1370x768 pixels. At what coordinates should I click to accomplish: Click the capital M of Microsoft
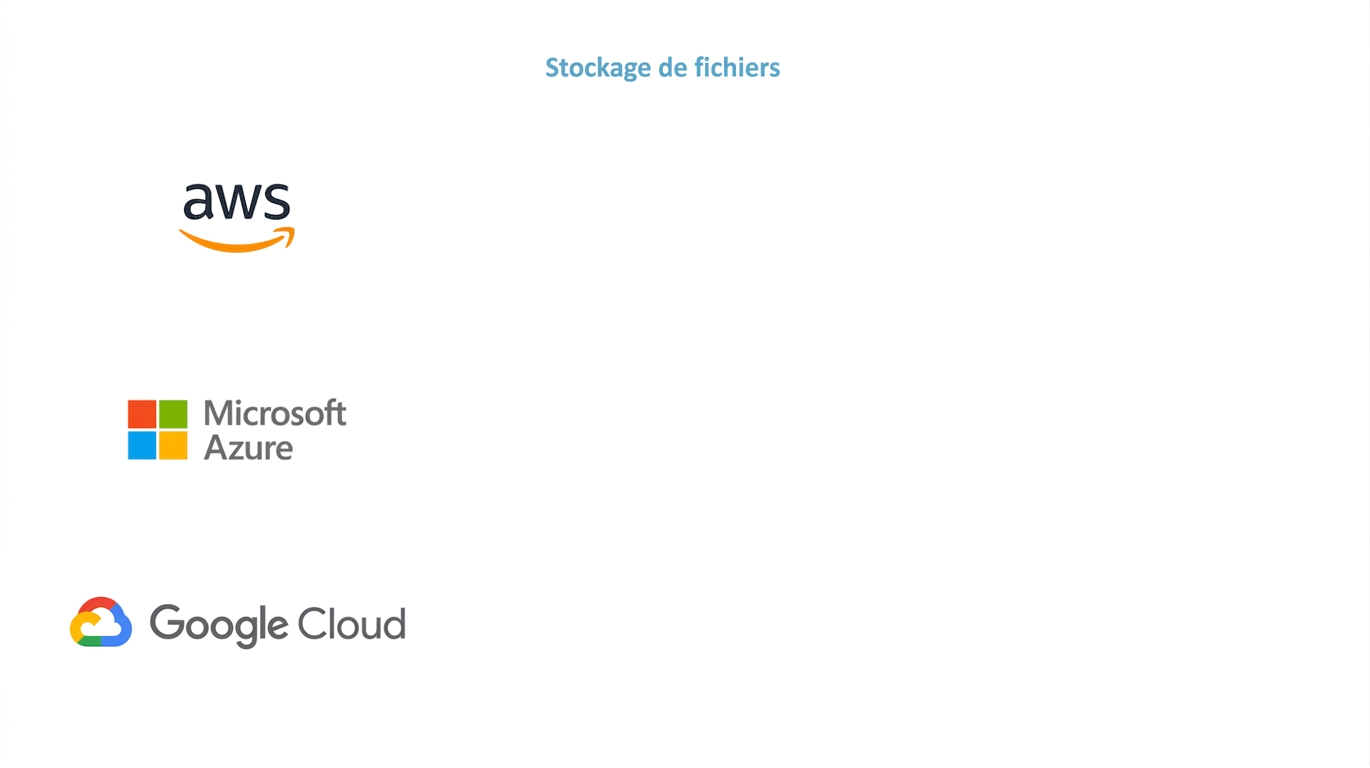pos(219,413)
